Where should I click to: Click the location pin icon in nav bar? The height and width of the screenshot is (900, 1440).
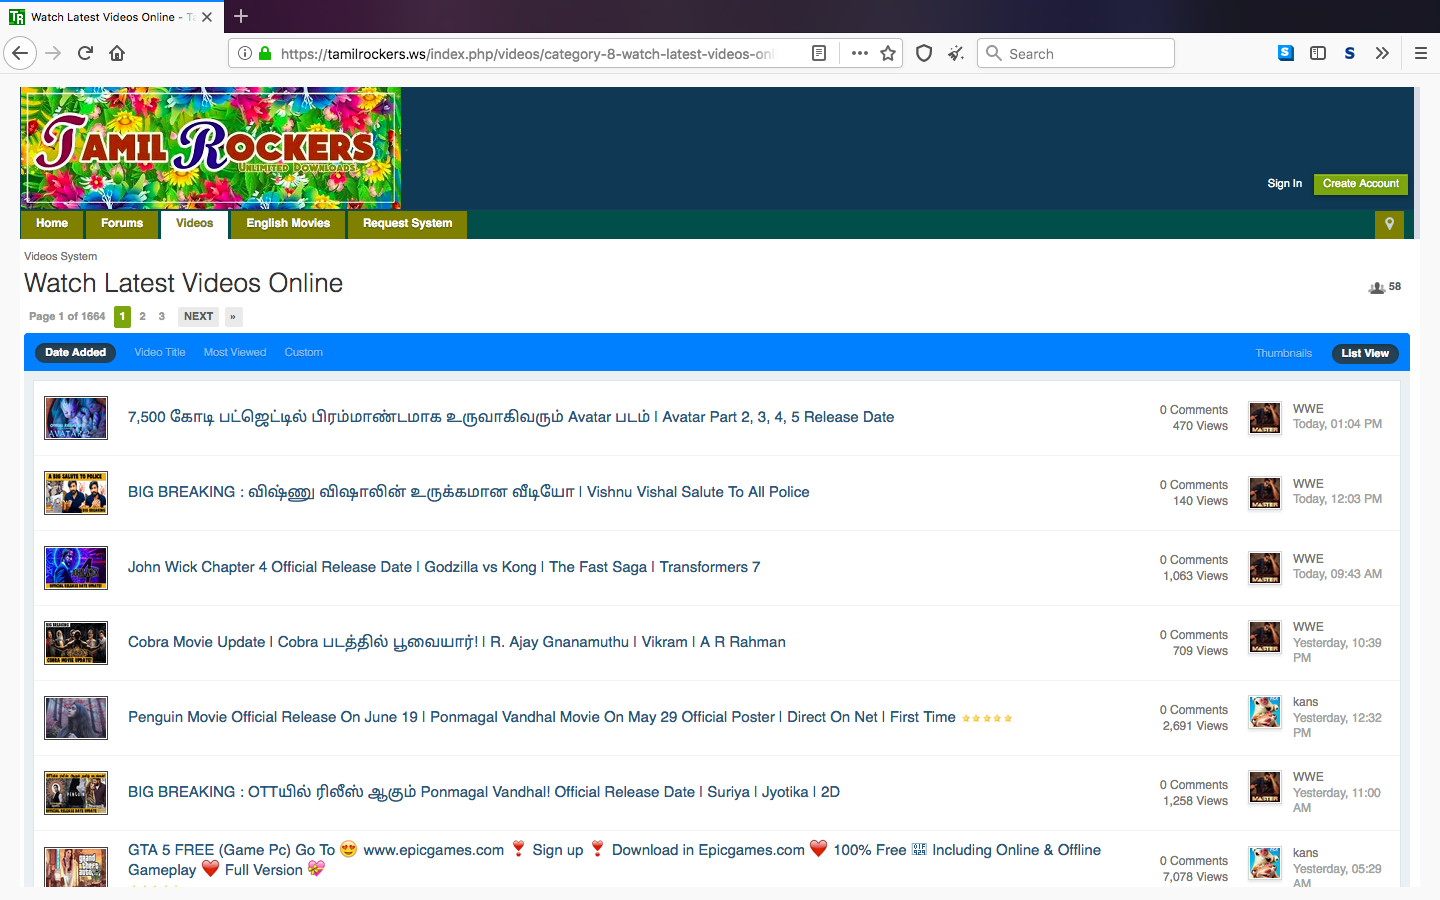tap(1389, 224)
